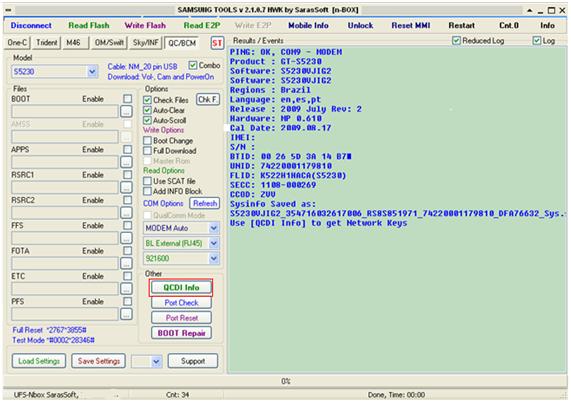Enable Add INFO Block option
The image size is (571, 402).
pyautogui.click(x=147, y=191)
